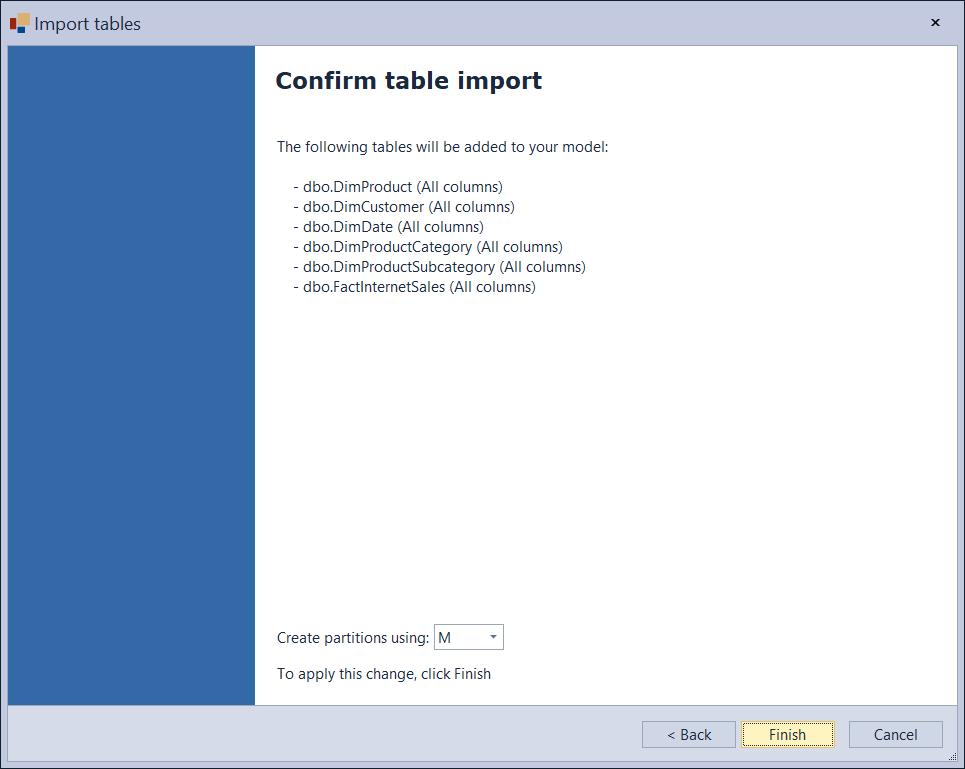Screen dimensions: 965x769
Task: Select the dbo.DimProduct list entry
Action: [x=397, y=187]
